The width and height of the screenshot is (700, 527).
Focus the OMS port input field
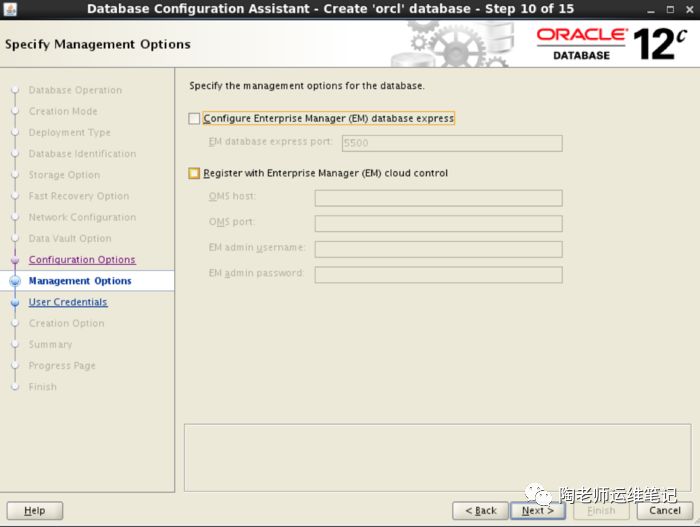point(438,224)
